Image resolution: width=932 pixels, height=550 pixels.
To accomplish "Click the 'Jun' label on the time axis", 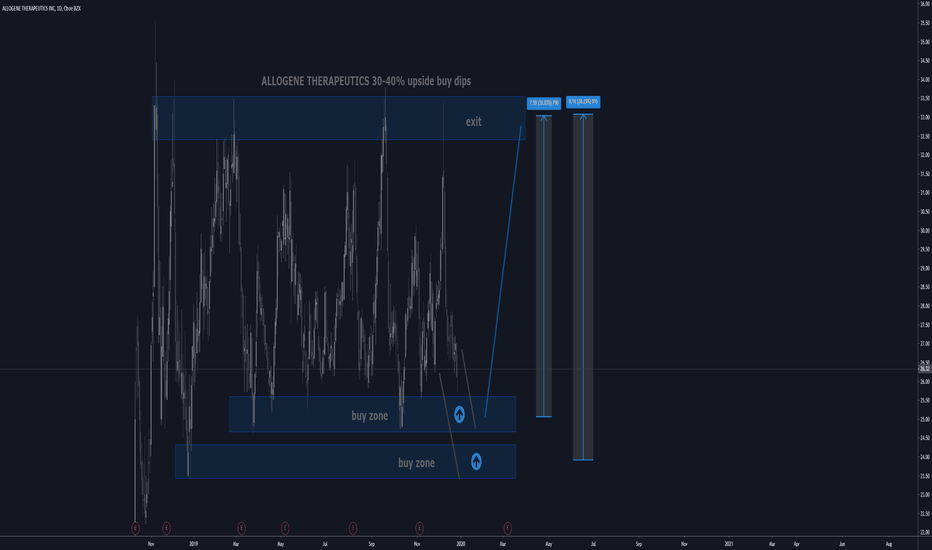I will [842, 543].
